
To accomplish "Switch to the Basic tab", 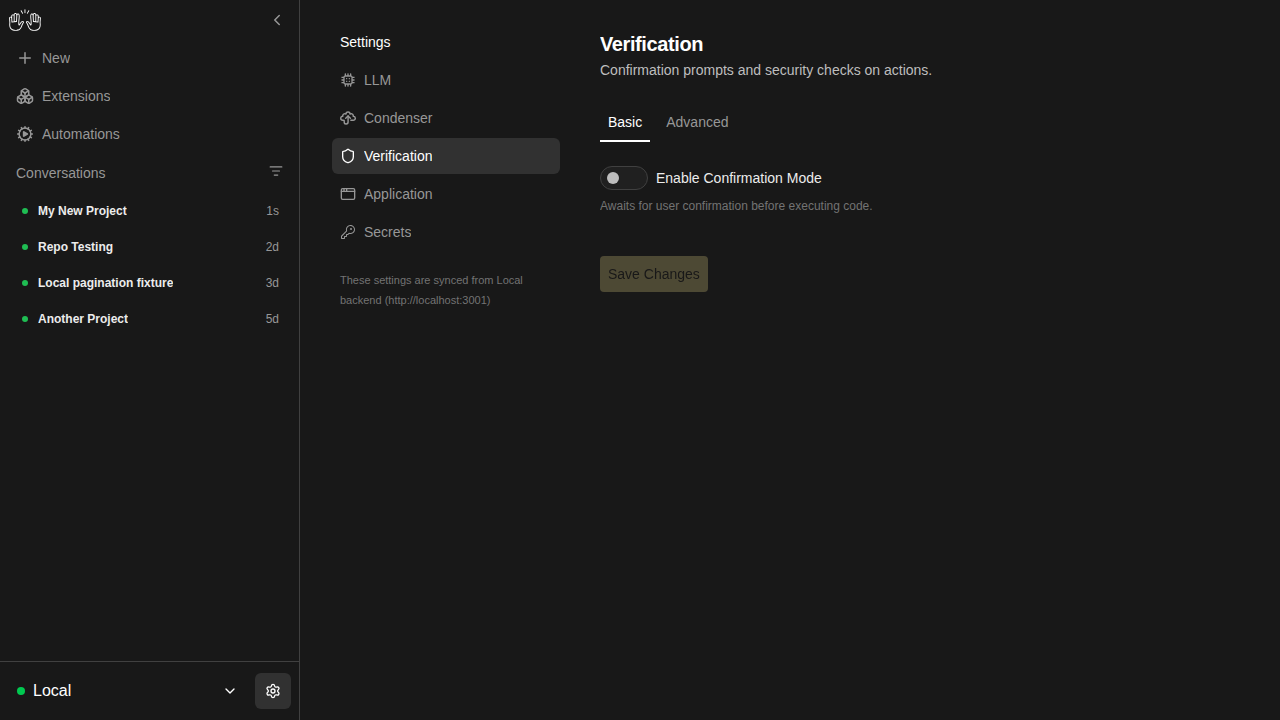I will 625,122.
